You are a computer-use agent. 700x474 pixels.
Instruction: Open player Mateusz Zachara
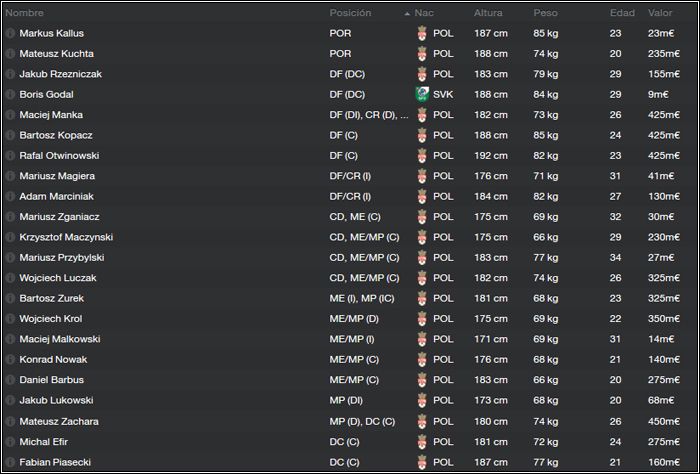click(58, 421)
